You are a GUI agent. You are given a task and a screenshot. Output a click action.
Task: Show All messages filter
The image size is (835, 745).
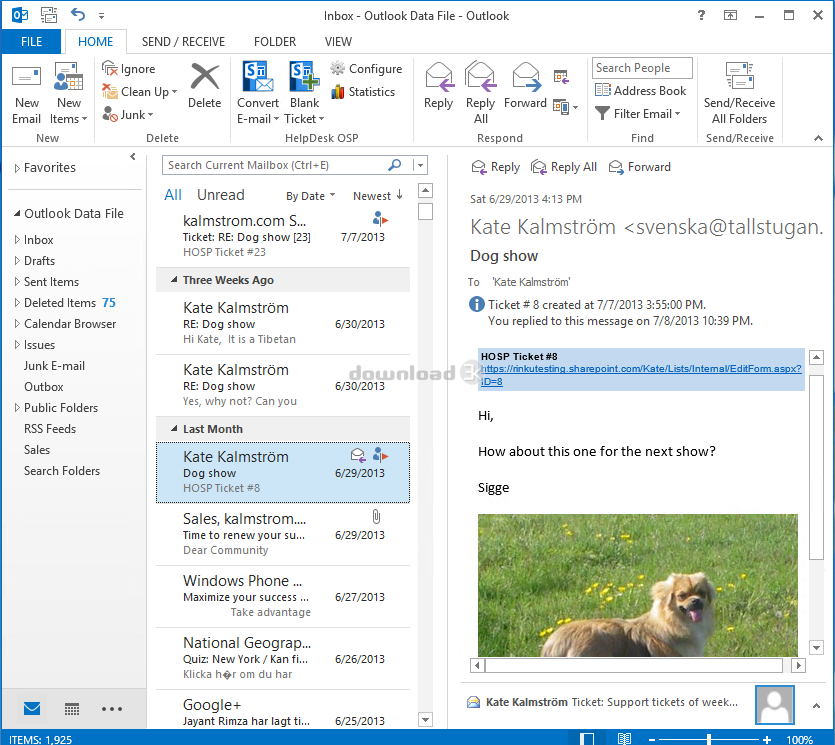(x=173, y=195)
